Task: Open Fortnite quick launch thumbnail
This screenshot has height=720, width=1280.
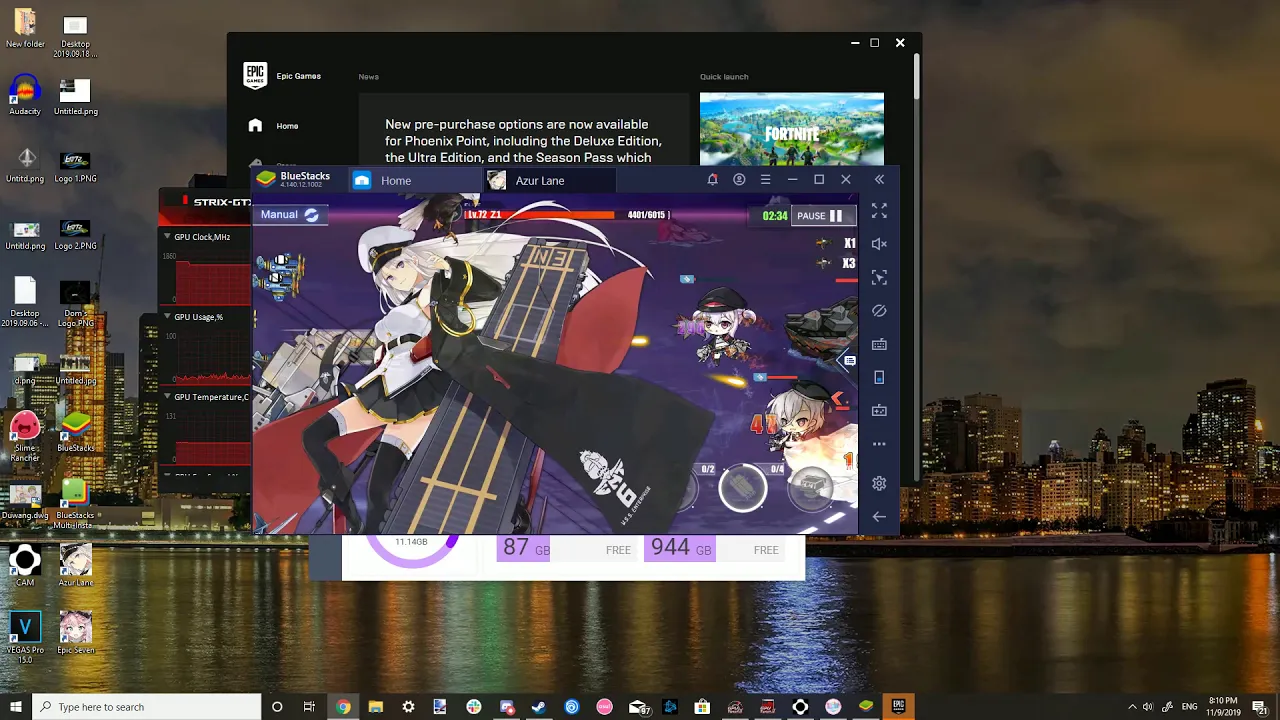Action: pos(792,129)
